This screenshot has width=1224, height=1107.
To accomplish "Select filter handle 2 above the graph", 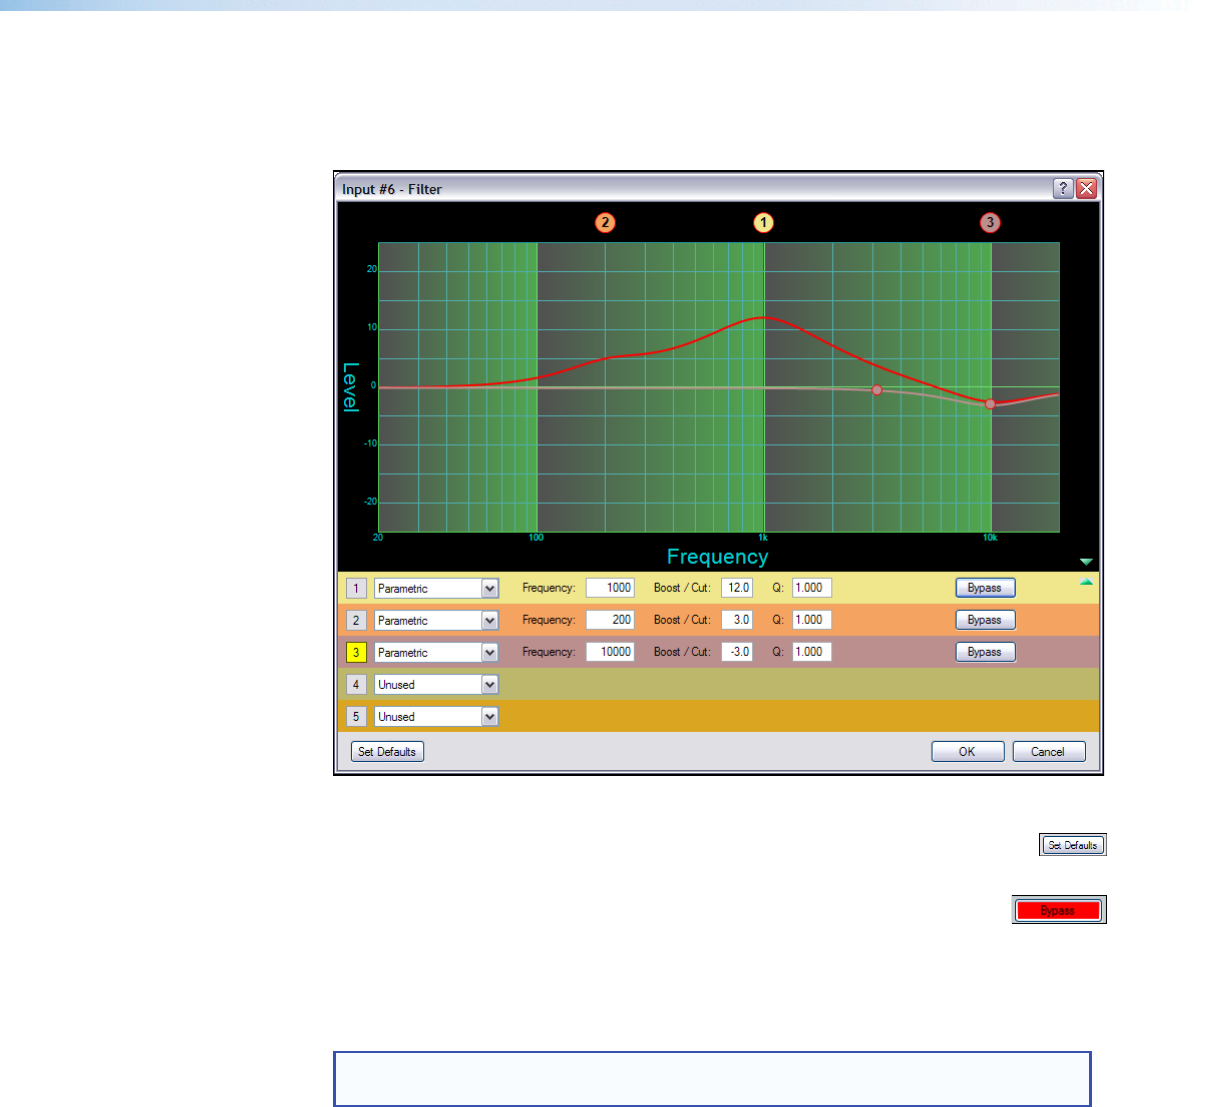I will [605, 222].
